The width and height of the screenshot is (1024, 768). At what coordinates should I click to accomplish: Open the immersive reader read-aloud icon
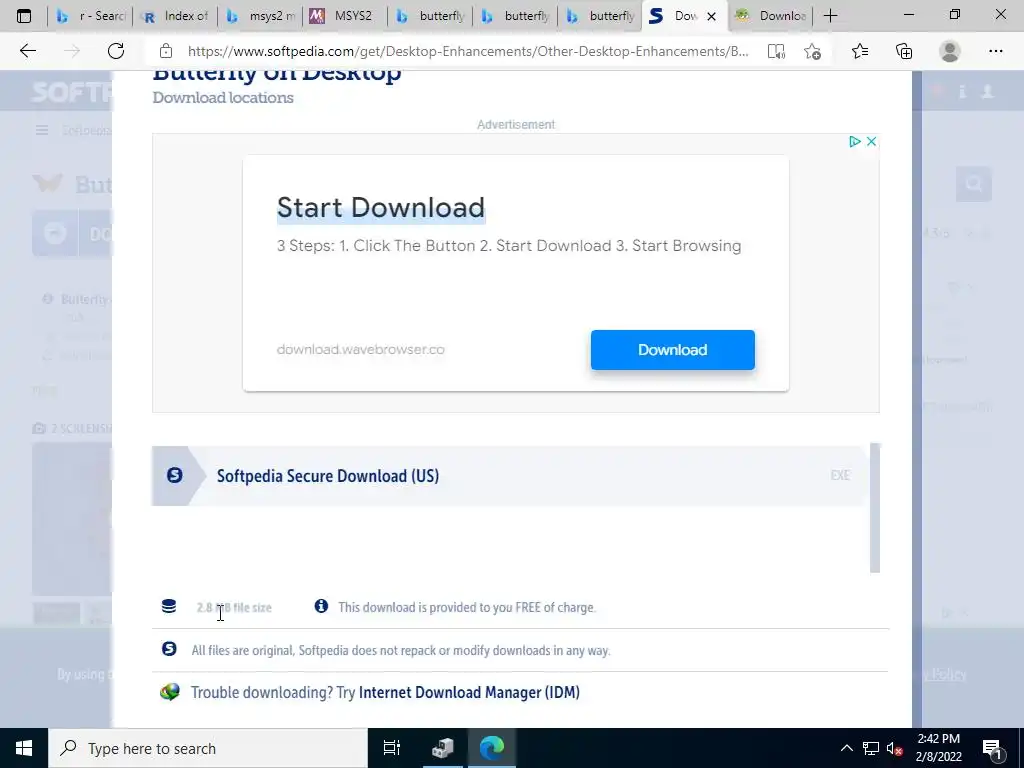click(776, 52)
